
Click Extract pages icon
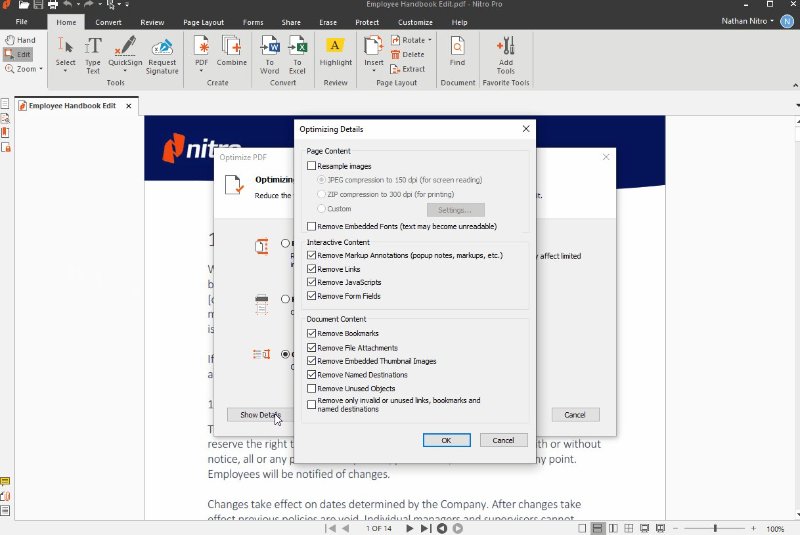point(408,69)
